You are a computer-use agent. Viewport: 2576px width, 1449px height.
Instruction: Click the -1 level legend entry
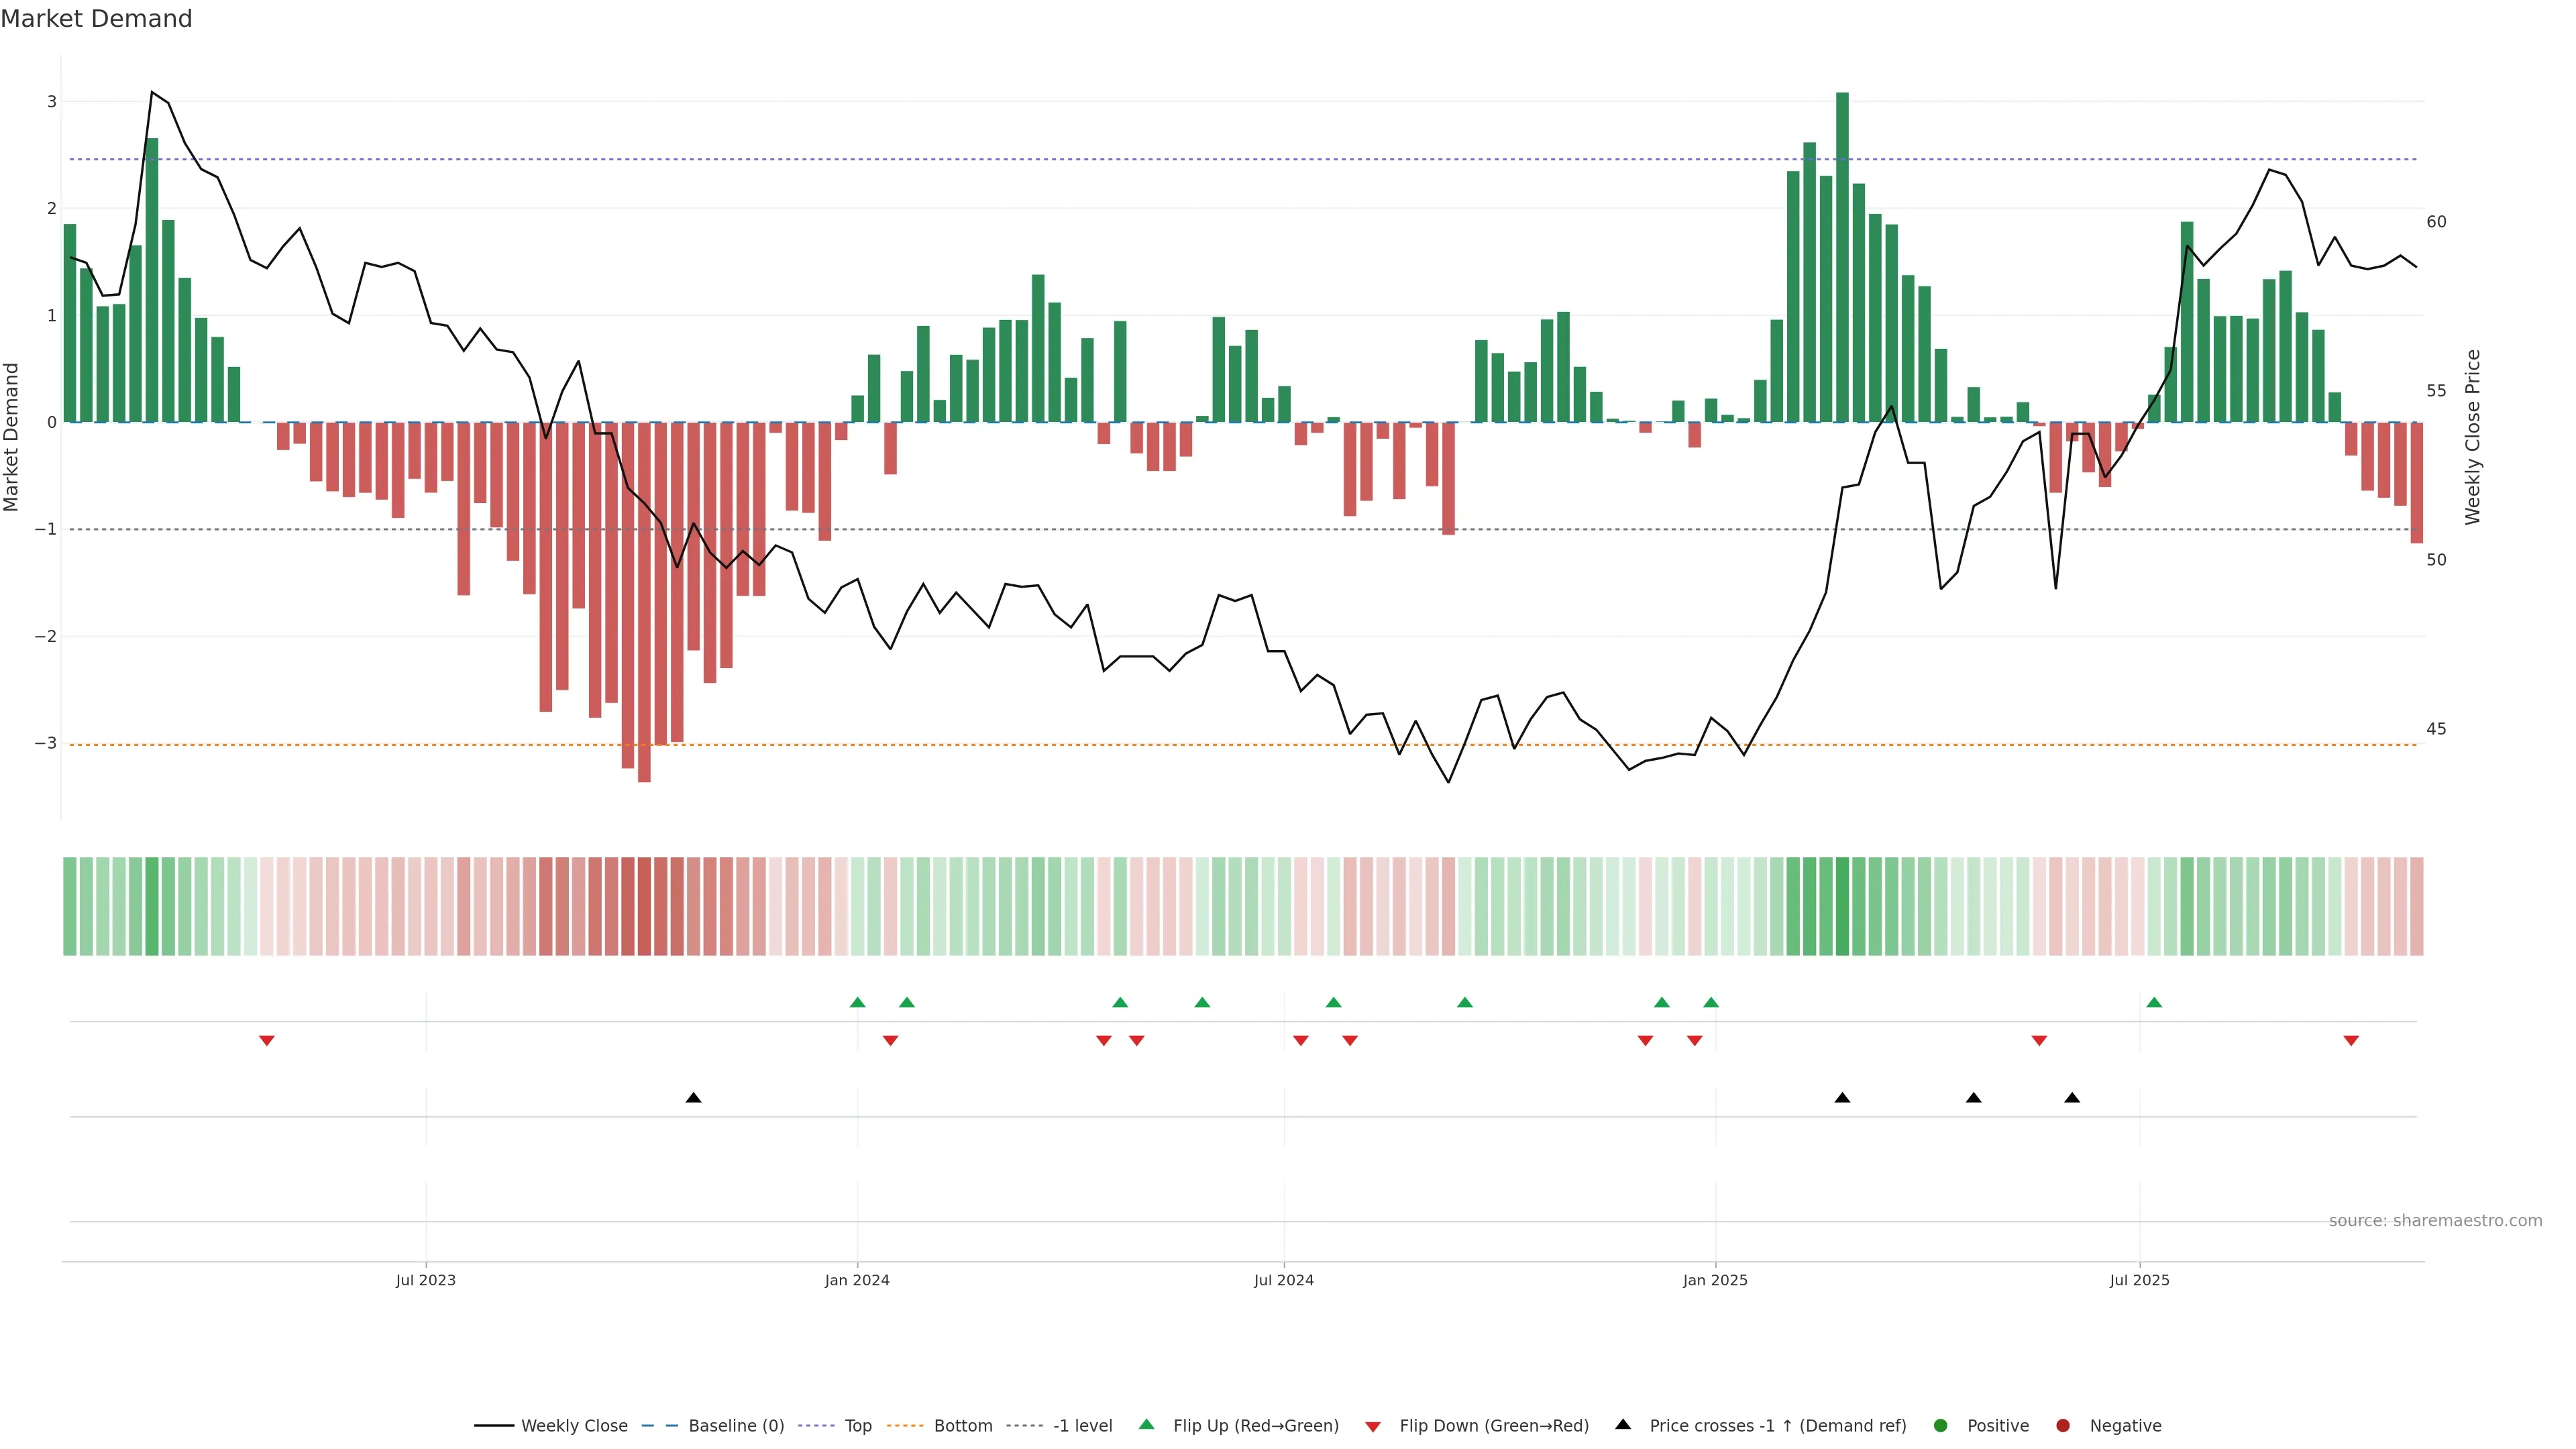1082,1425
